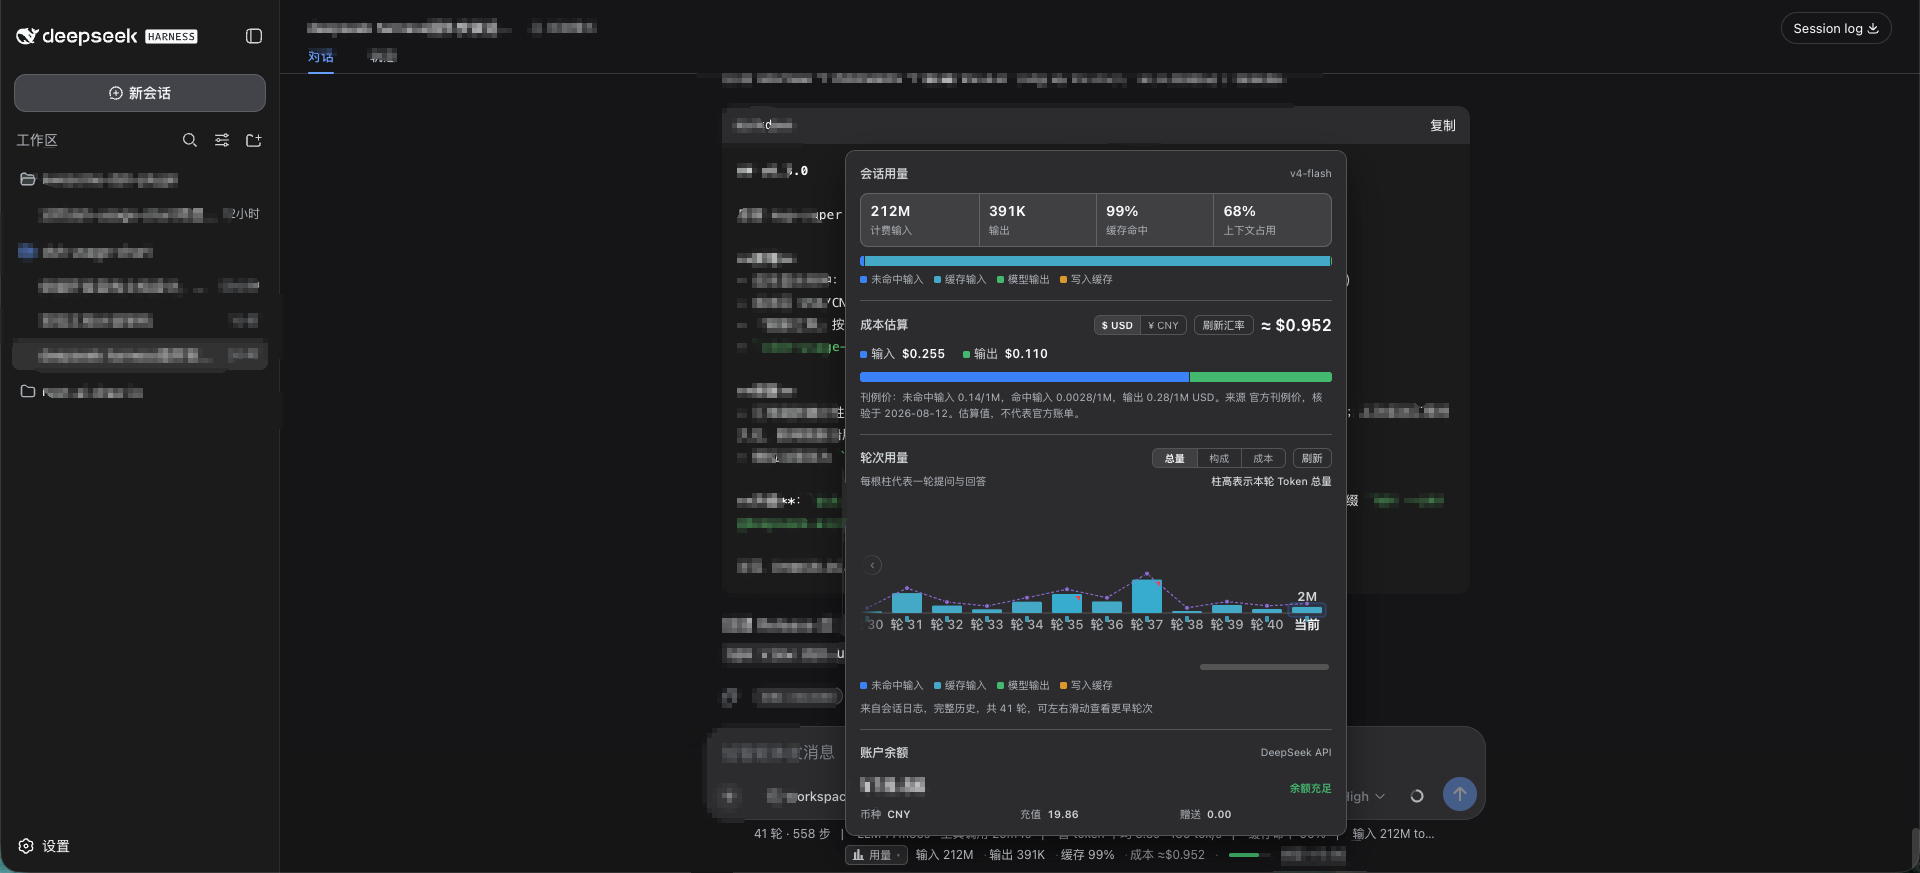Refresh turn usage chart 刷新
The image size is (1920, 873).
[1312, 458]
